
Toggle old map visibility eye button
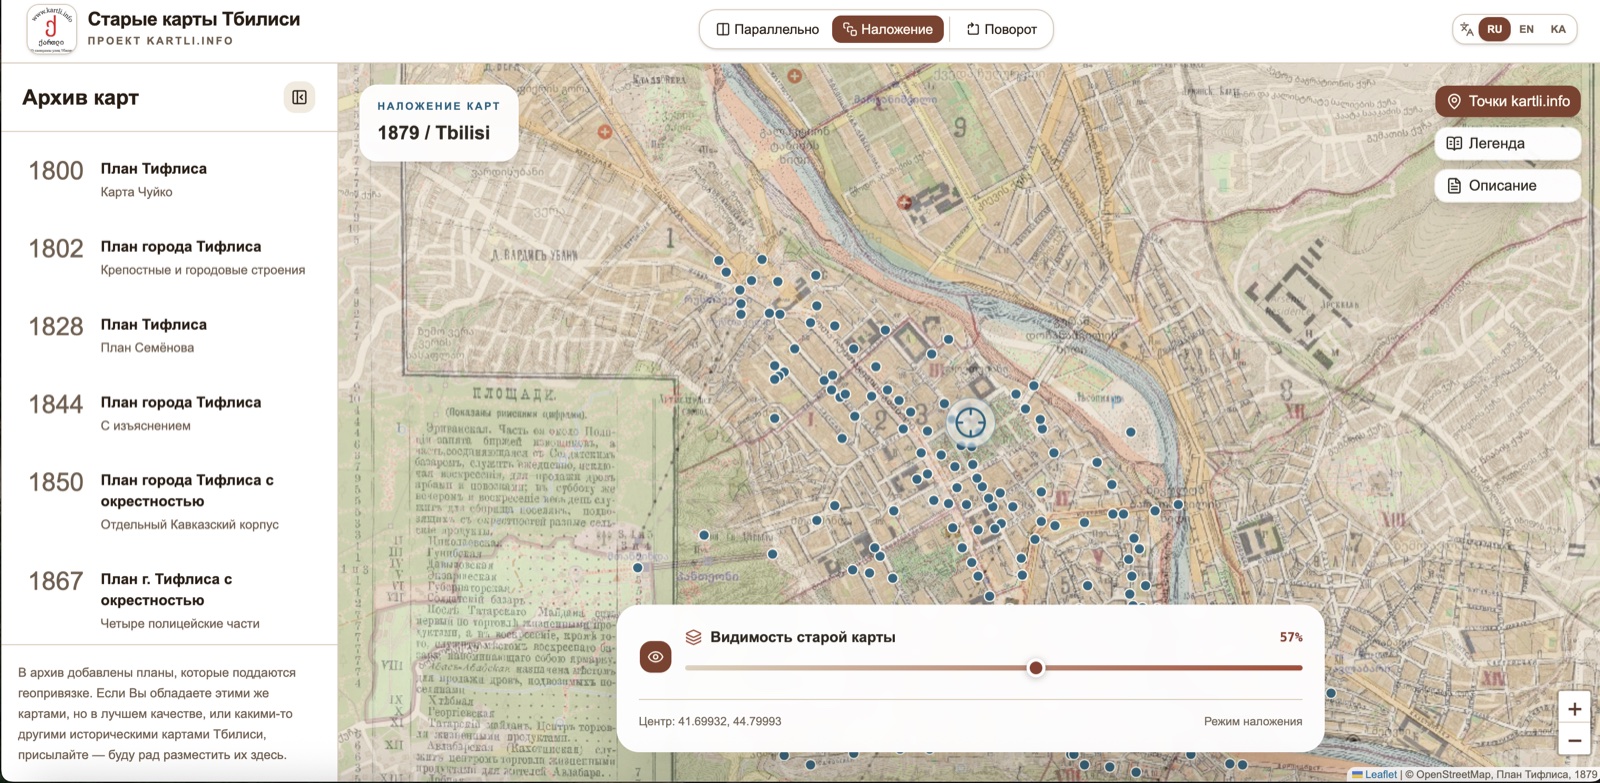tap(655, 657)
